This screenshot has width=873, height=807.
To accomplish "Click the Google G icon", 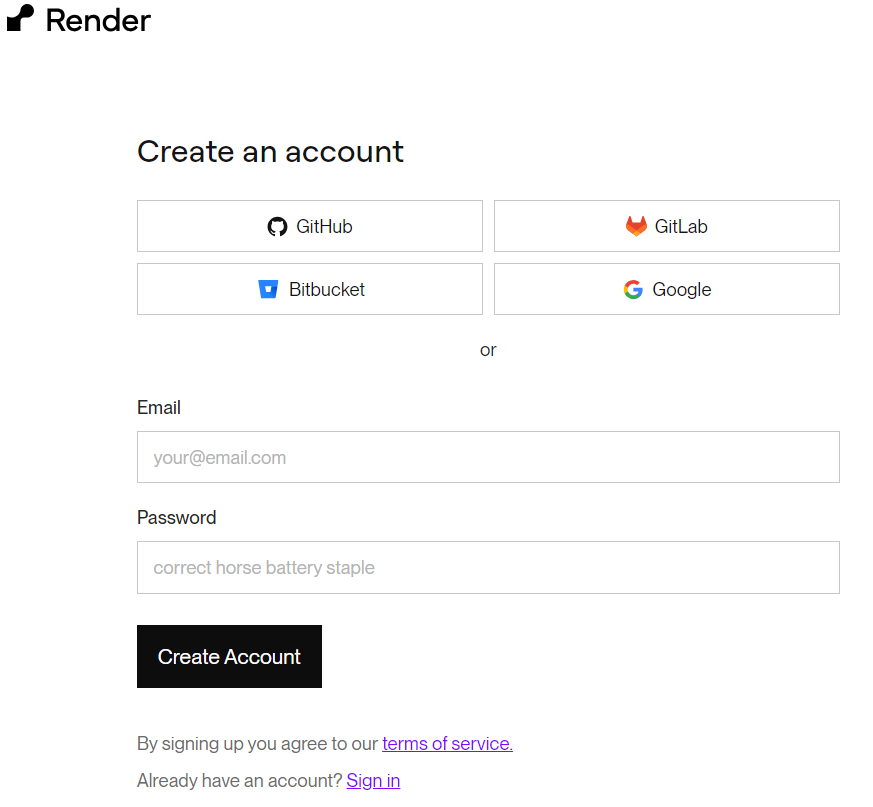I will pos(633,290).
